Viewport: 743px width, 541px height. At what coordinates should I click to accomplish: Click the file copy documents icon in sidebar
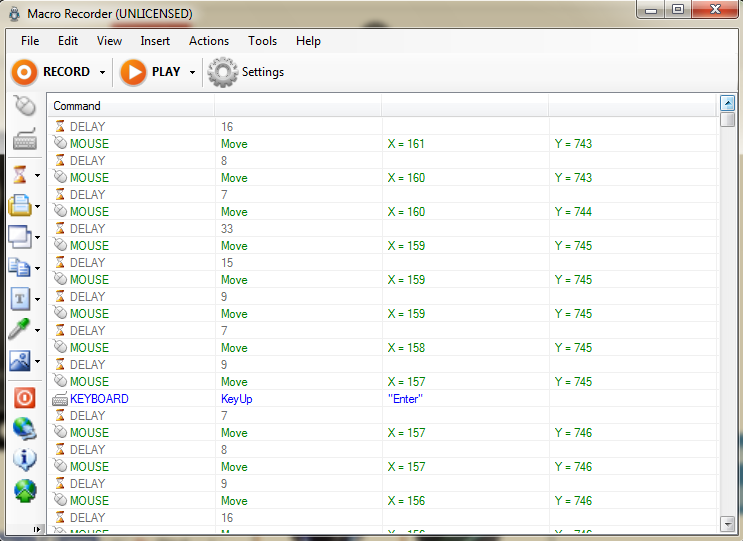[x=20, y=267]
